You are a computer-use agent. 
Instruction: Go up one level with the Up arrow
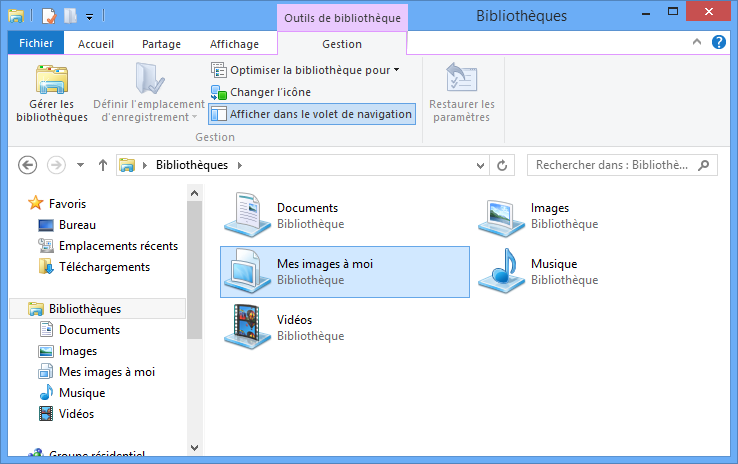tap(103, 165)
